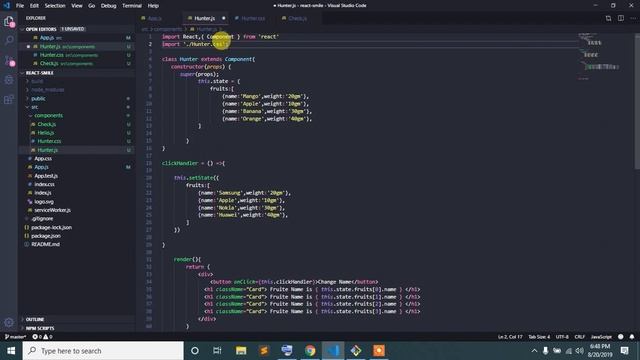Open App.css in file tree
Screen dimensions: 640x360
click(x=43, y=158)
